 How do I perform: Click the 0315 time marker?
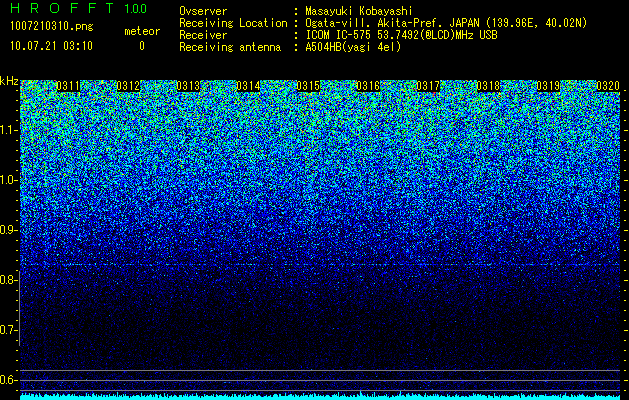308,86
